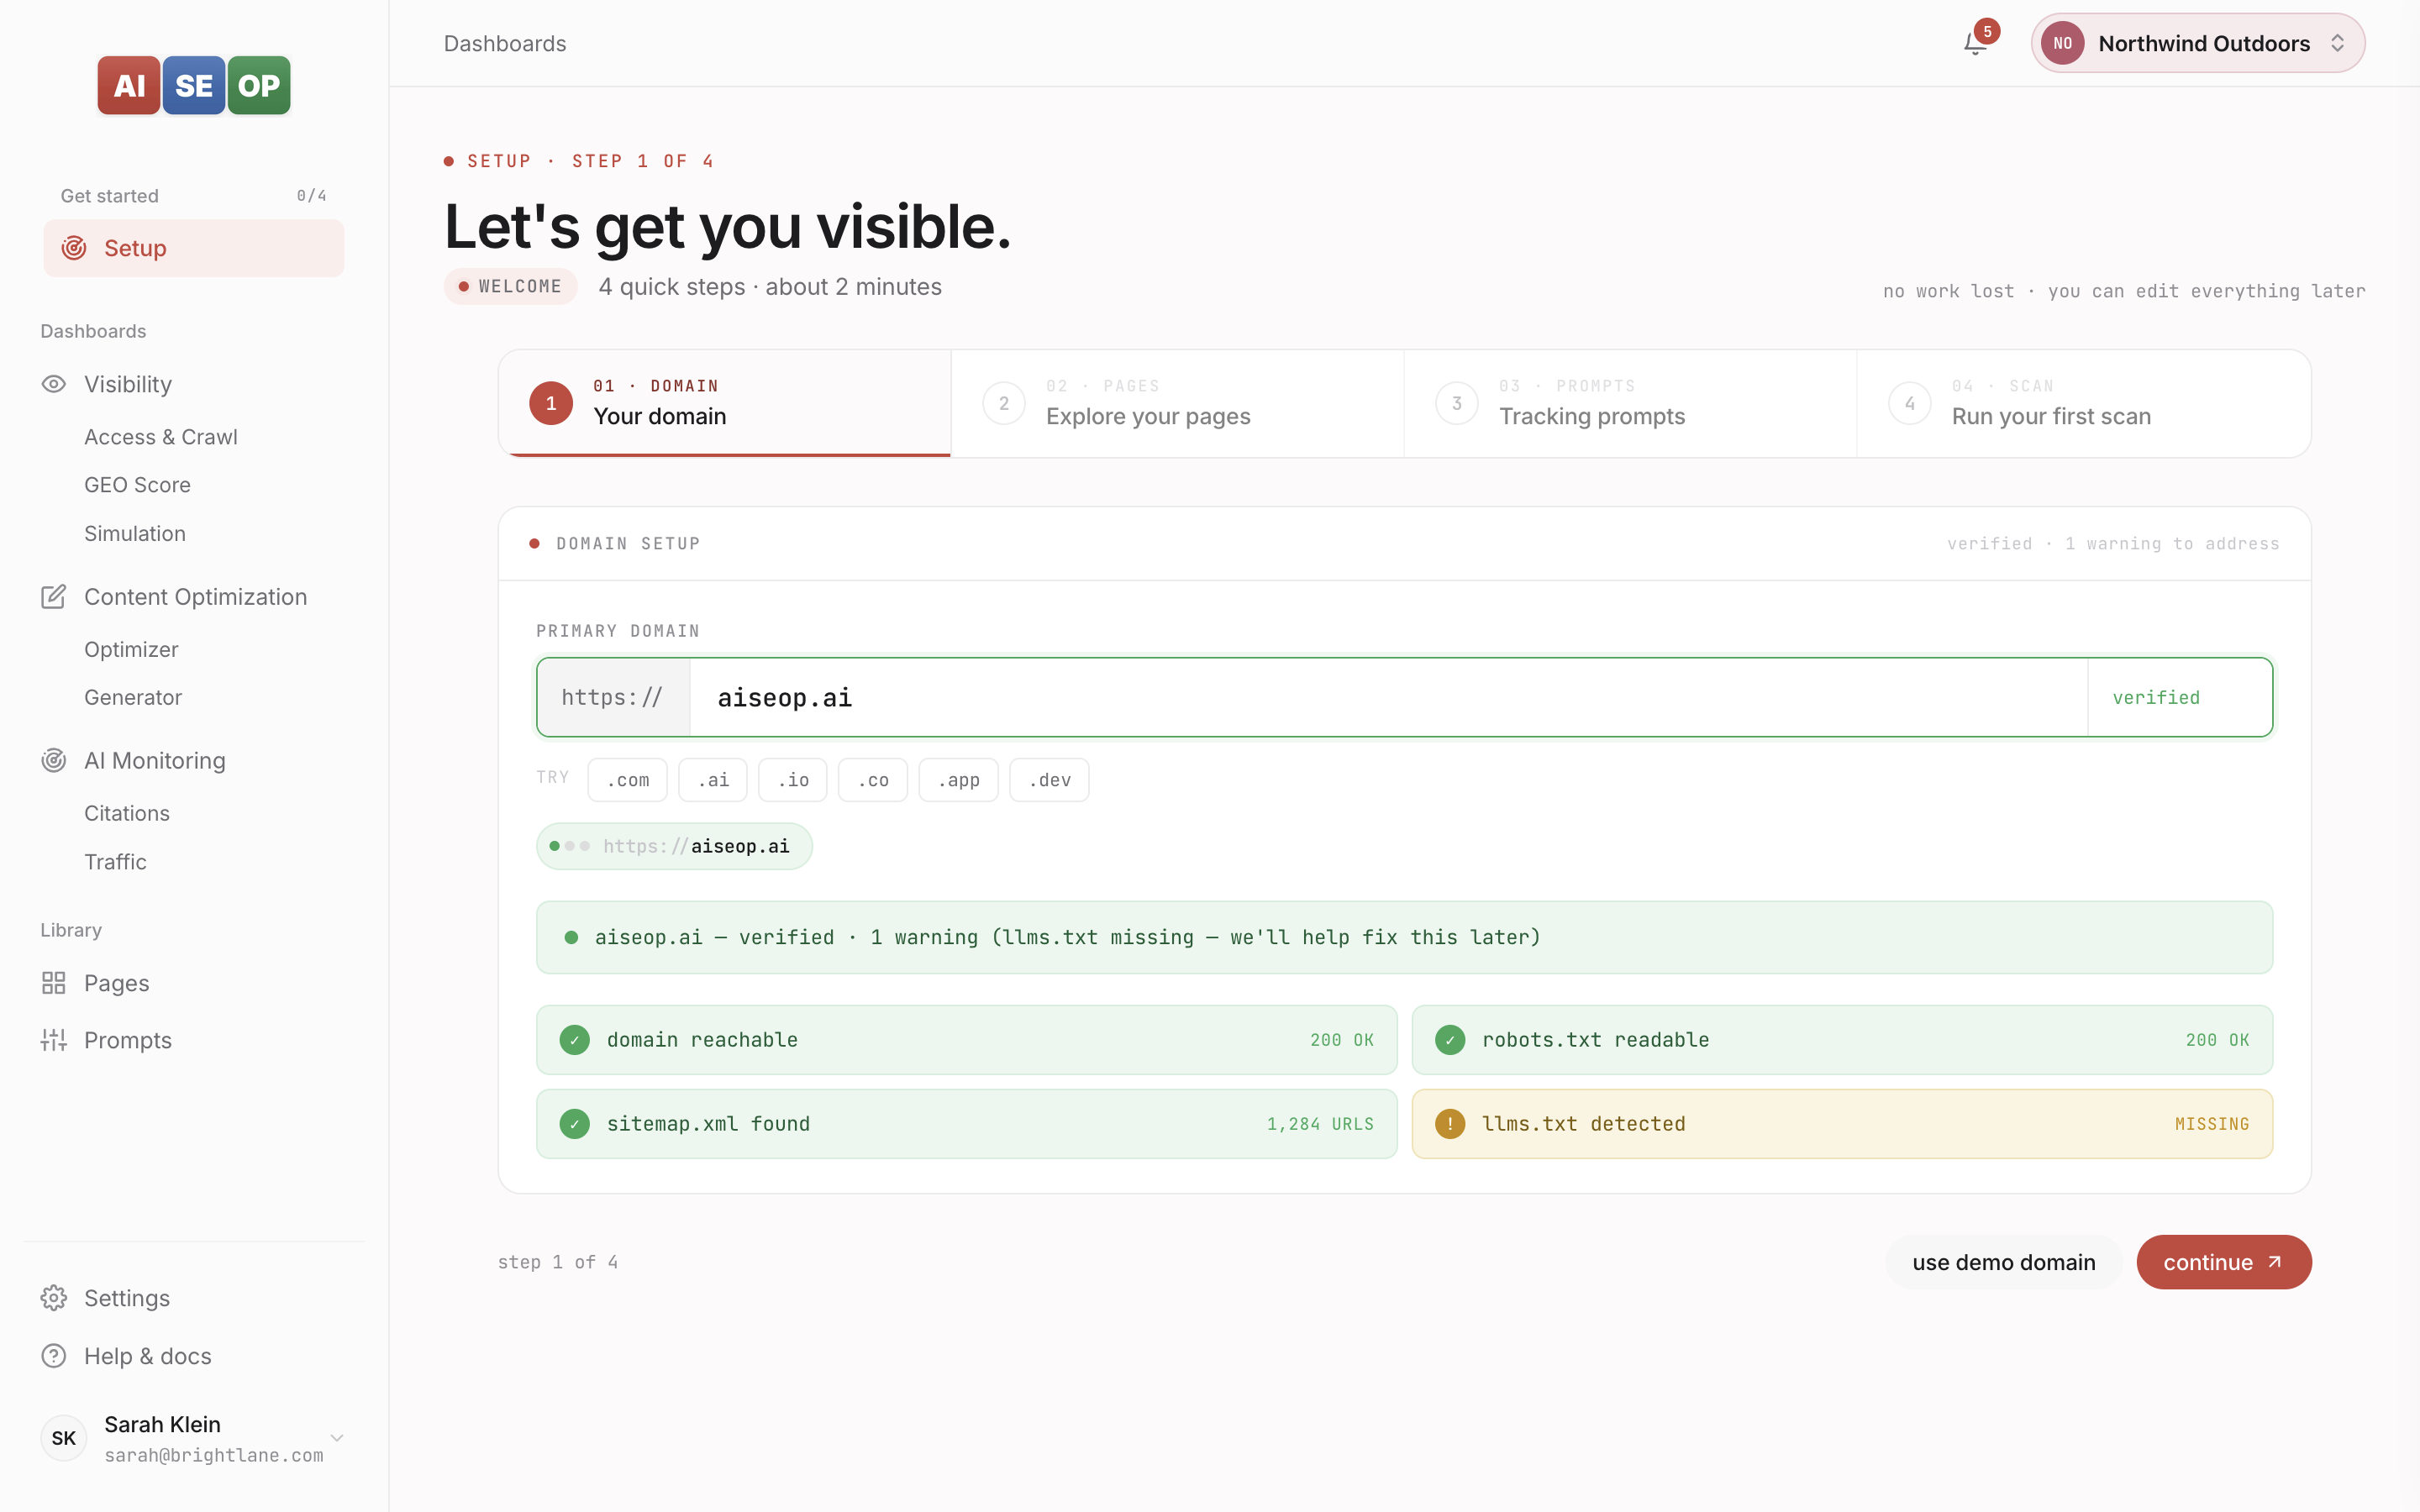Select step 1 Your domain tab
2420x1512 pixels.
click(x=725, y=403)
